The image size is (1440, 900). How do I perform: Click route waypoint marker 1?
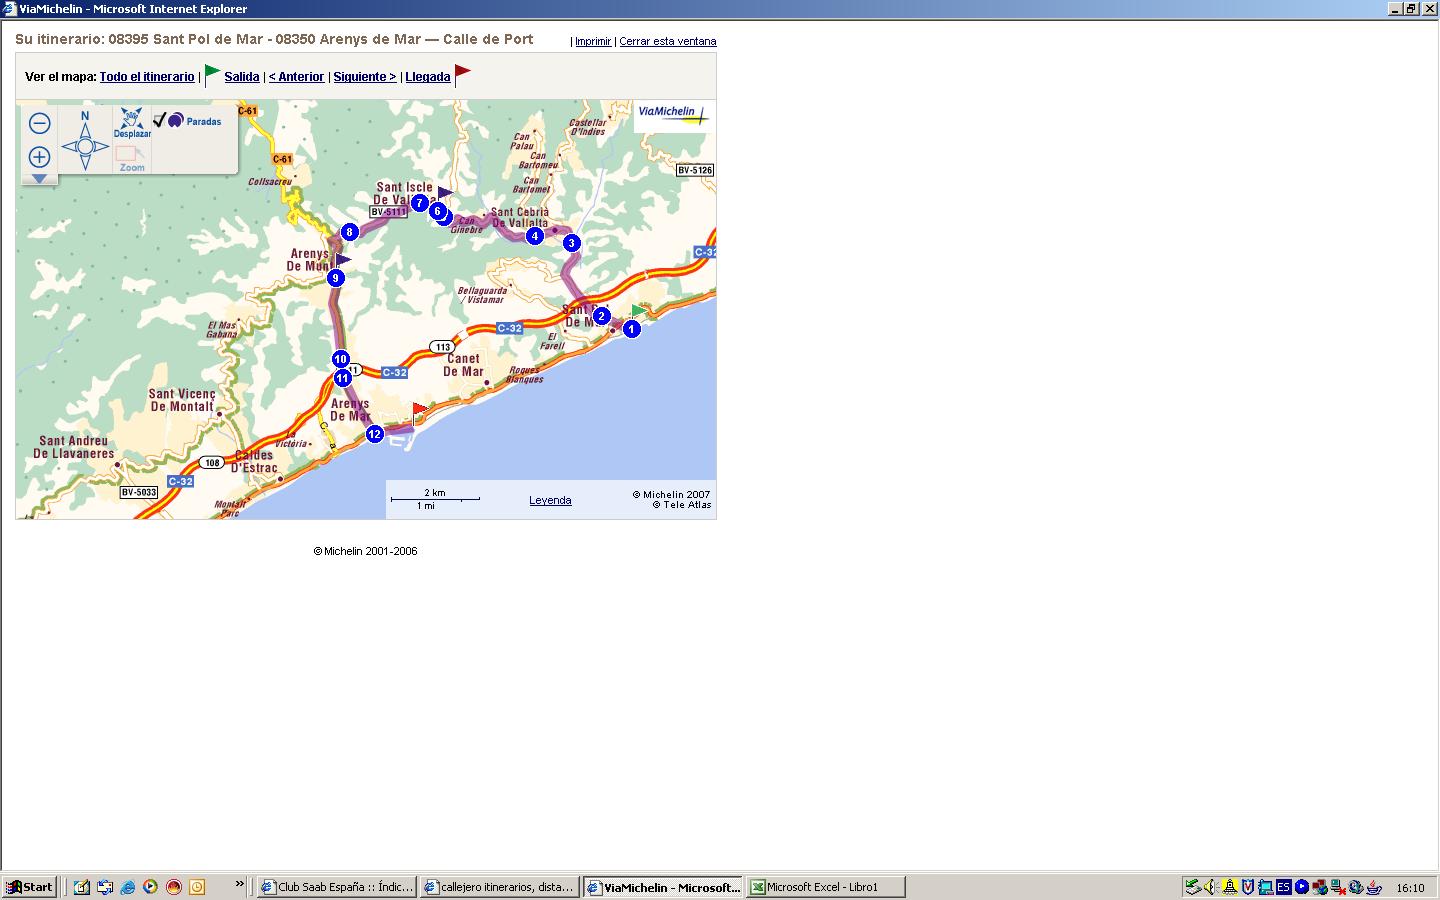click(x=631, y=329)
